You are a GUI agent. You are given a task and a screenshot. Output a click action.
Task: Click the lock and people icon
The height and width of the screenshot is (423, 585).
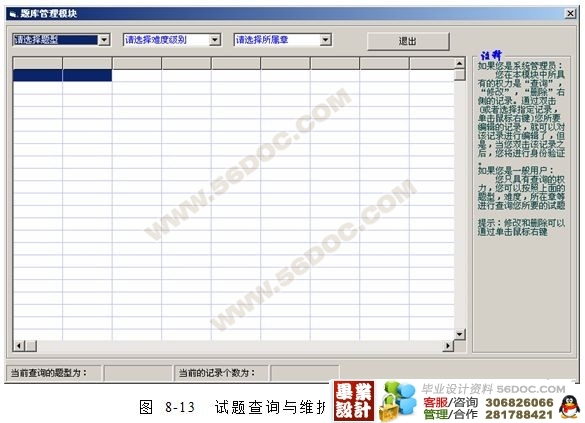[397, 401]
